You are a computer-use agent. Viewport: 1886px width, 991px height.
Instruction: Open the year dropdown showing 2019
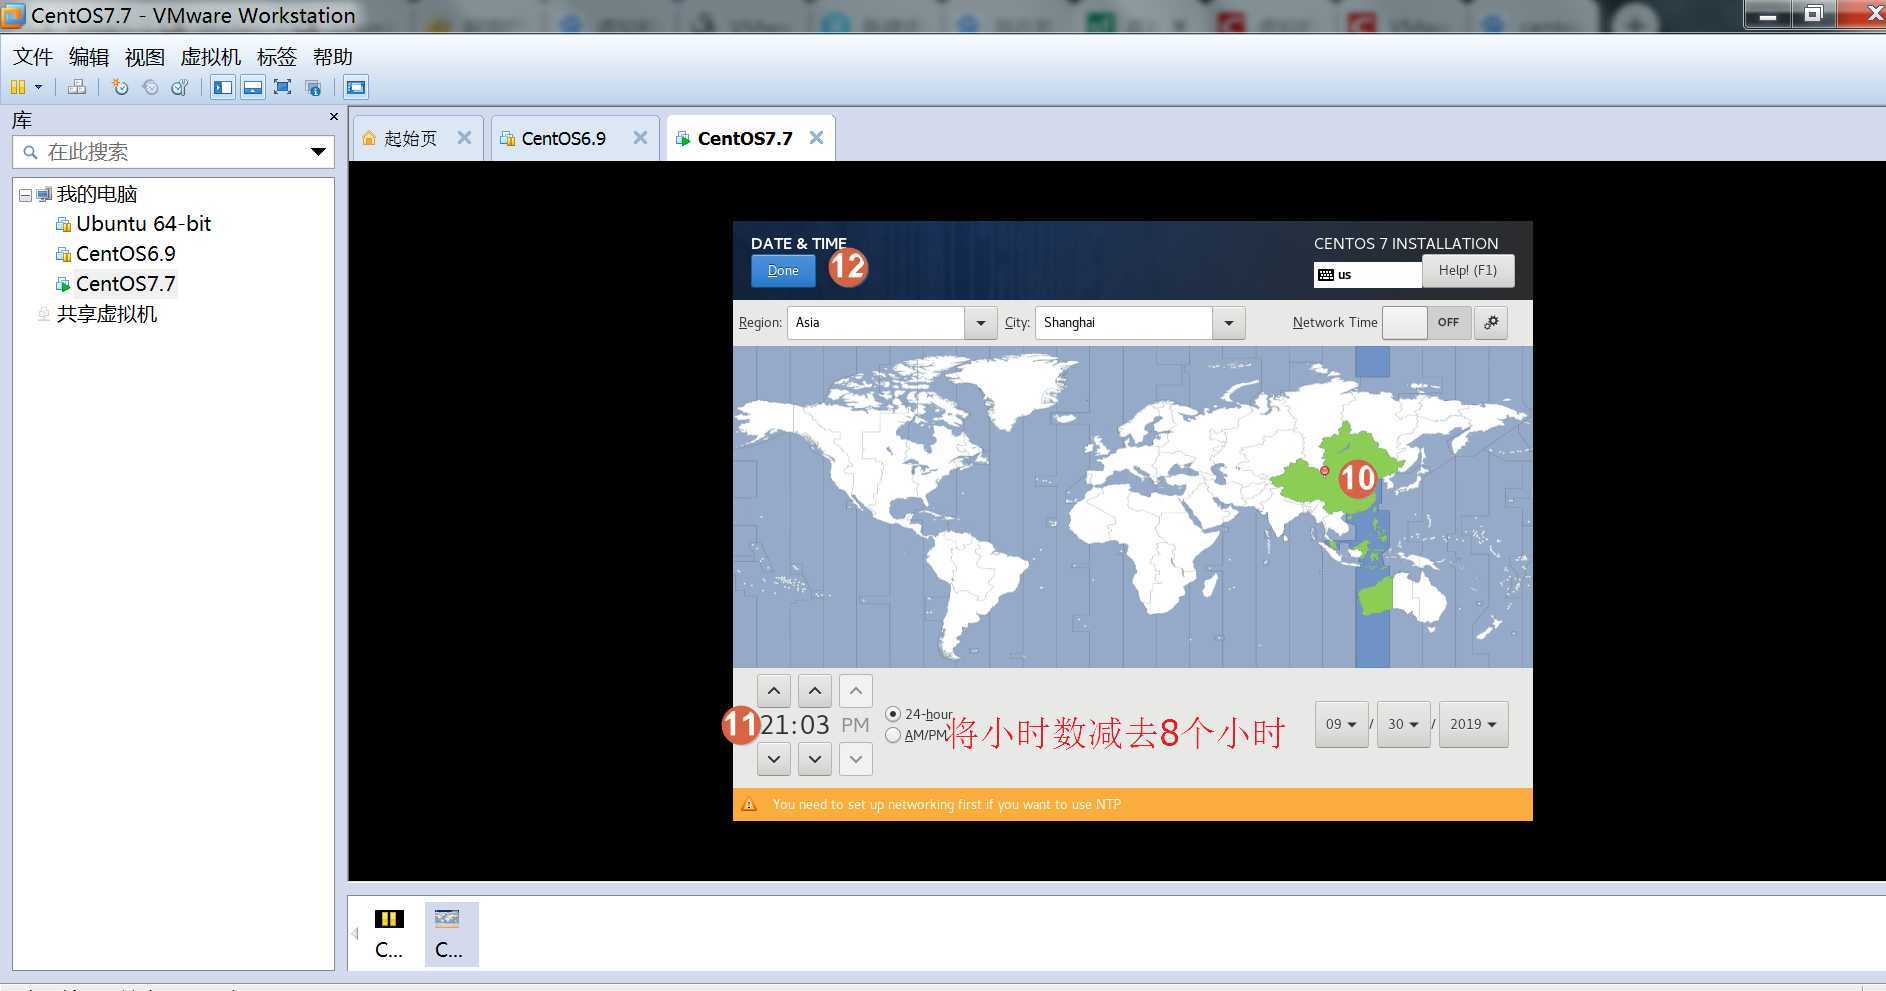click(1473, 725)
